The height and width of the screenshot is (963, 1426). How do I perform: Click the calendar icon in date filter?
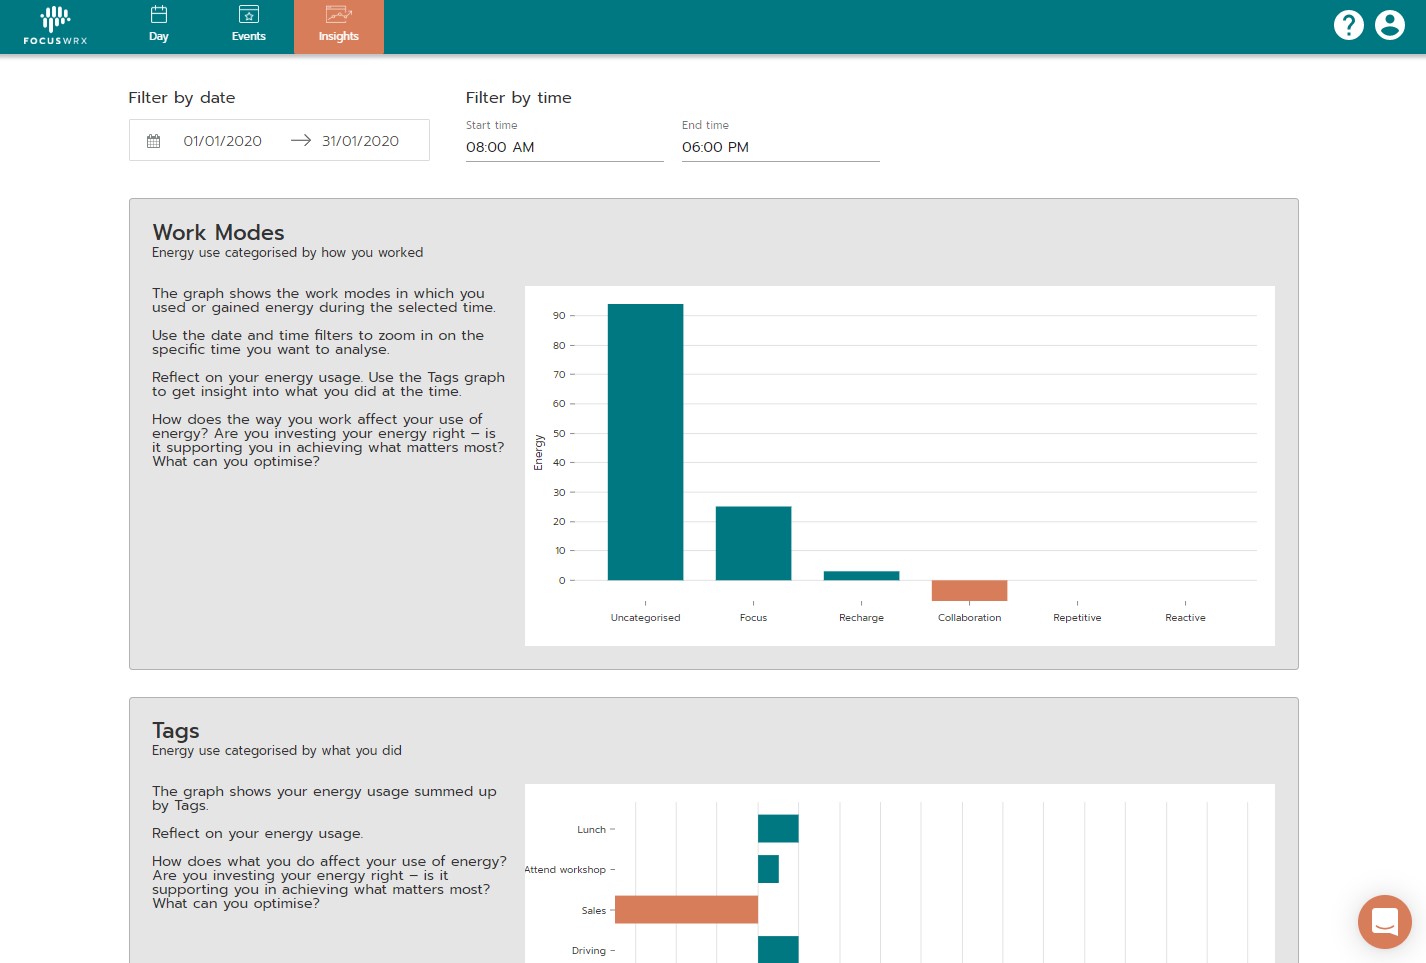[x=153, y=141]
